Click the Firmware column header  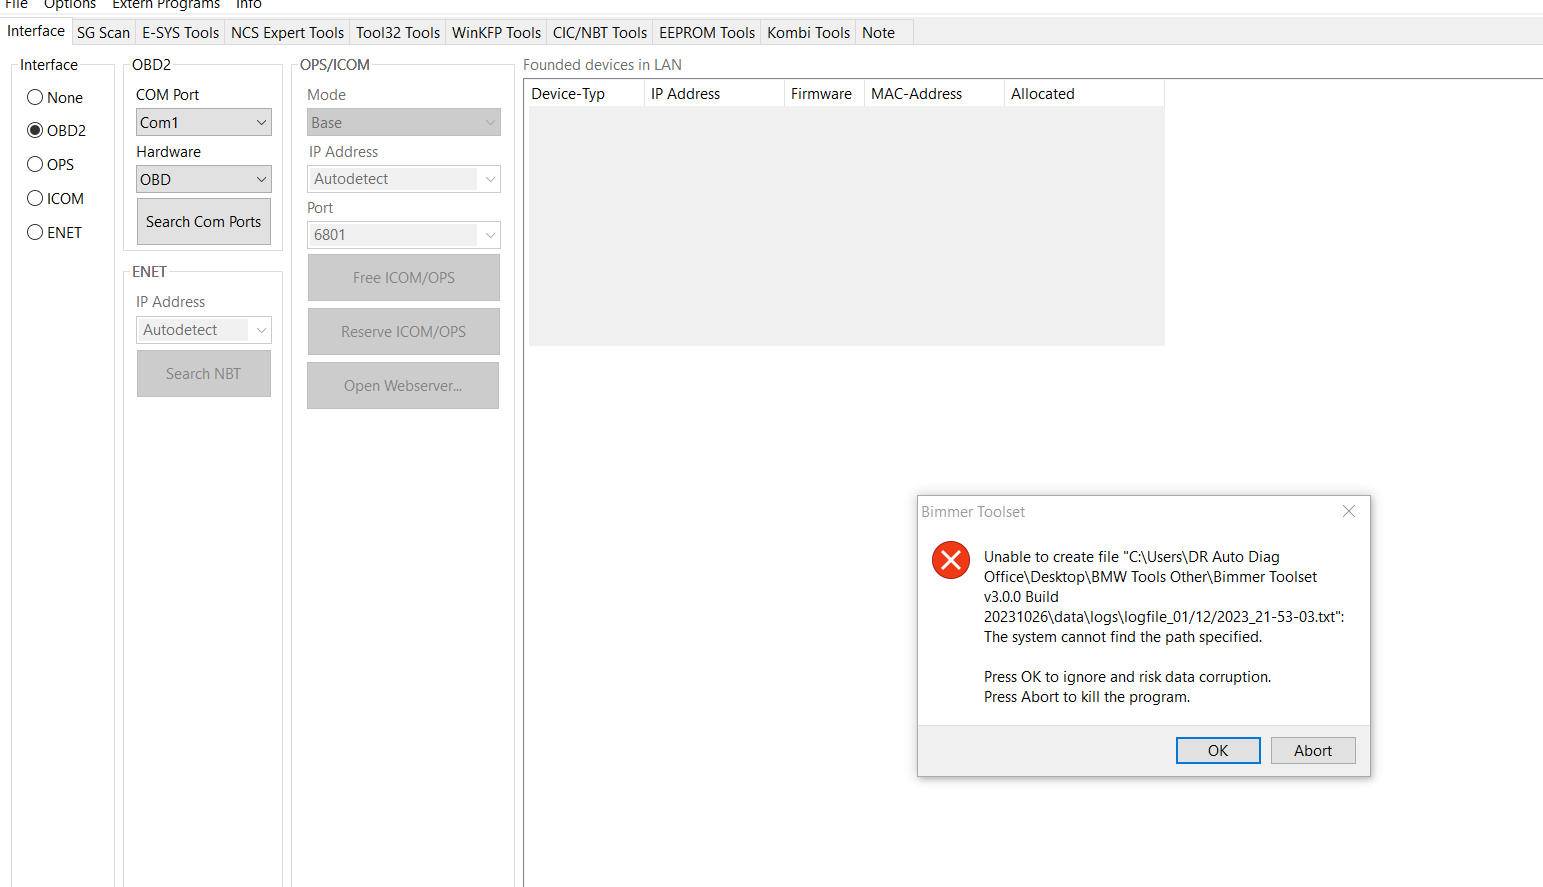point(824,94)
